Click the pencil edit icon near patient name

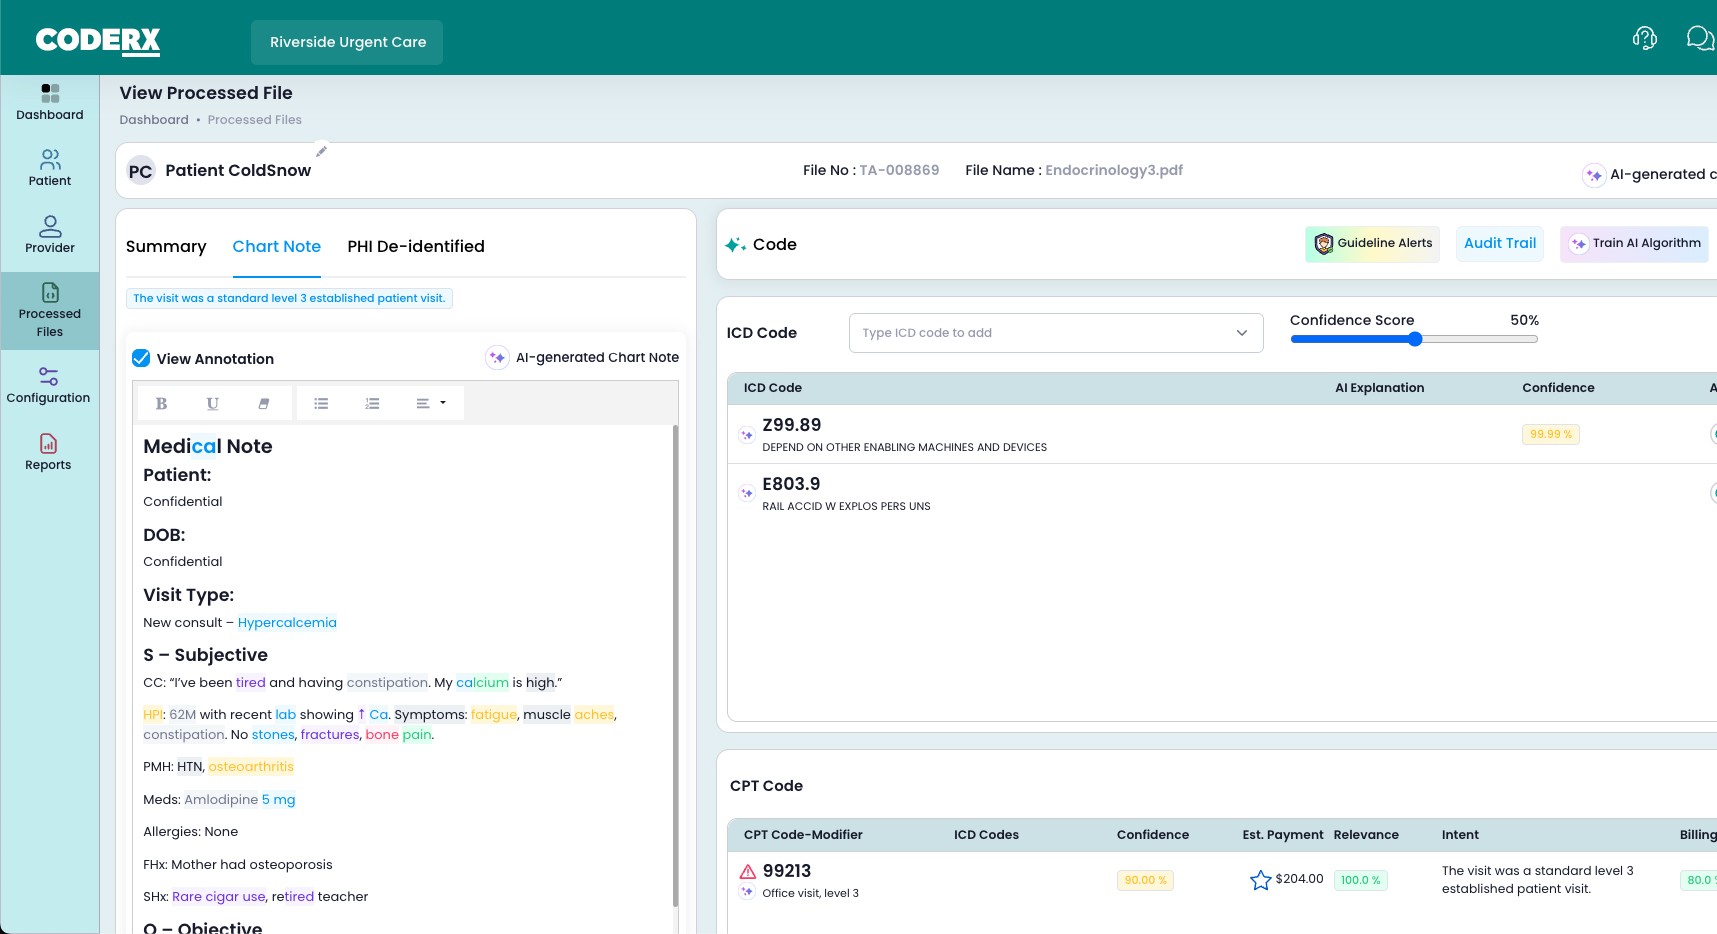point(322,152)
